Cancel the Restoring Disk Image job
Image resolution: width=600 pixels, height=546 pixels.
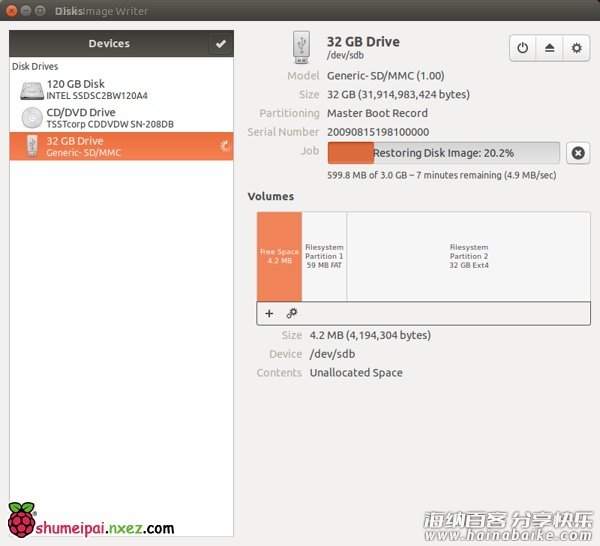577,153
